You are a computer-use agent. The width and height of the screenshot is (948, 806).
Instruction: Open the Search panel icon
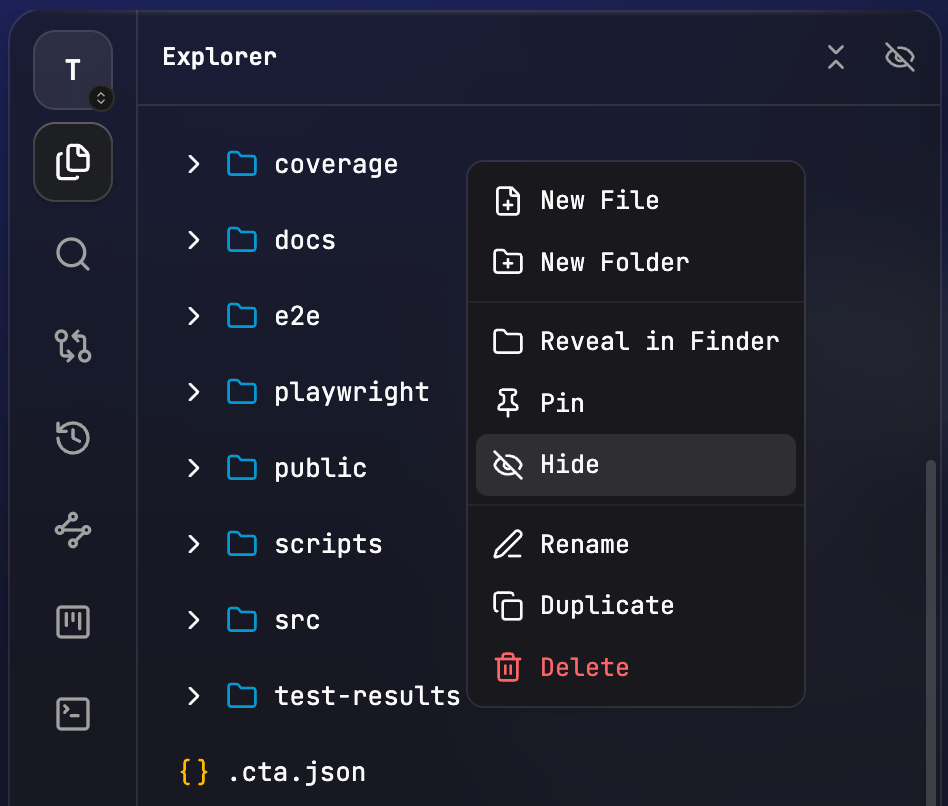[x=73, y=254]
